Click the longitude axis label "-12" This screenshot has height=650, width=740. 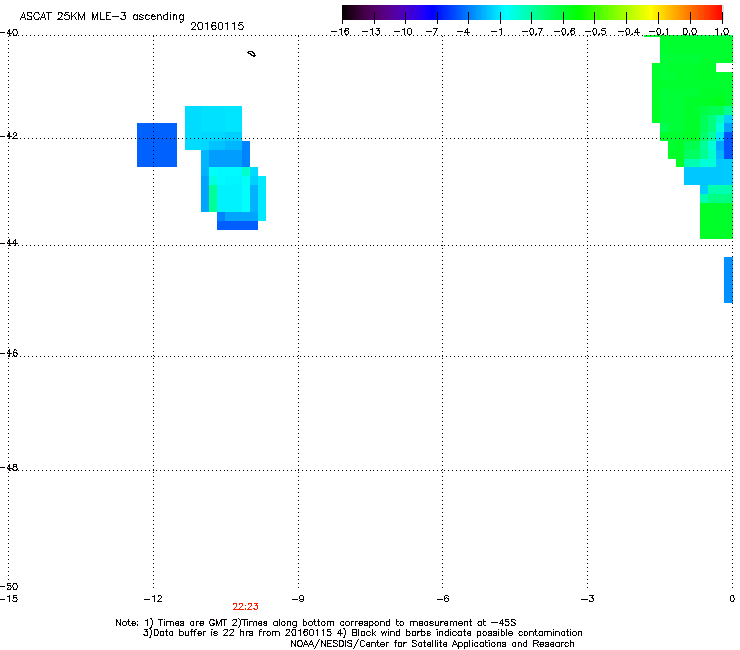[153, 599]
